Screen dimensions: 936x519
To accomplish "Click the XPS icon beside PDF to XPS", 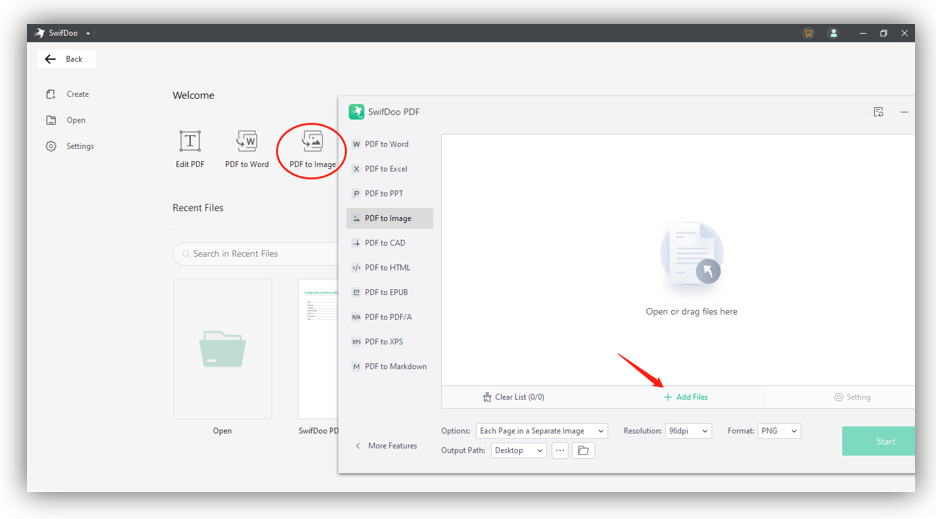I will [356, 342].
